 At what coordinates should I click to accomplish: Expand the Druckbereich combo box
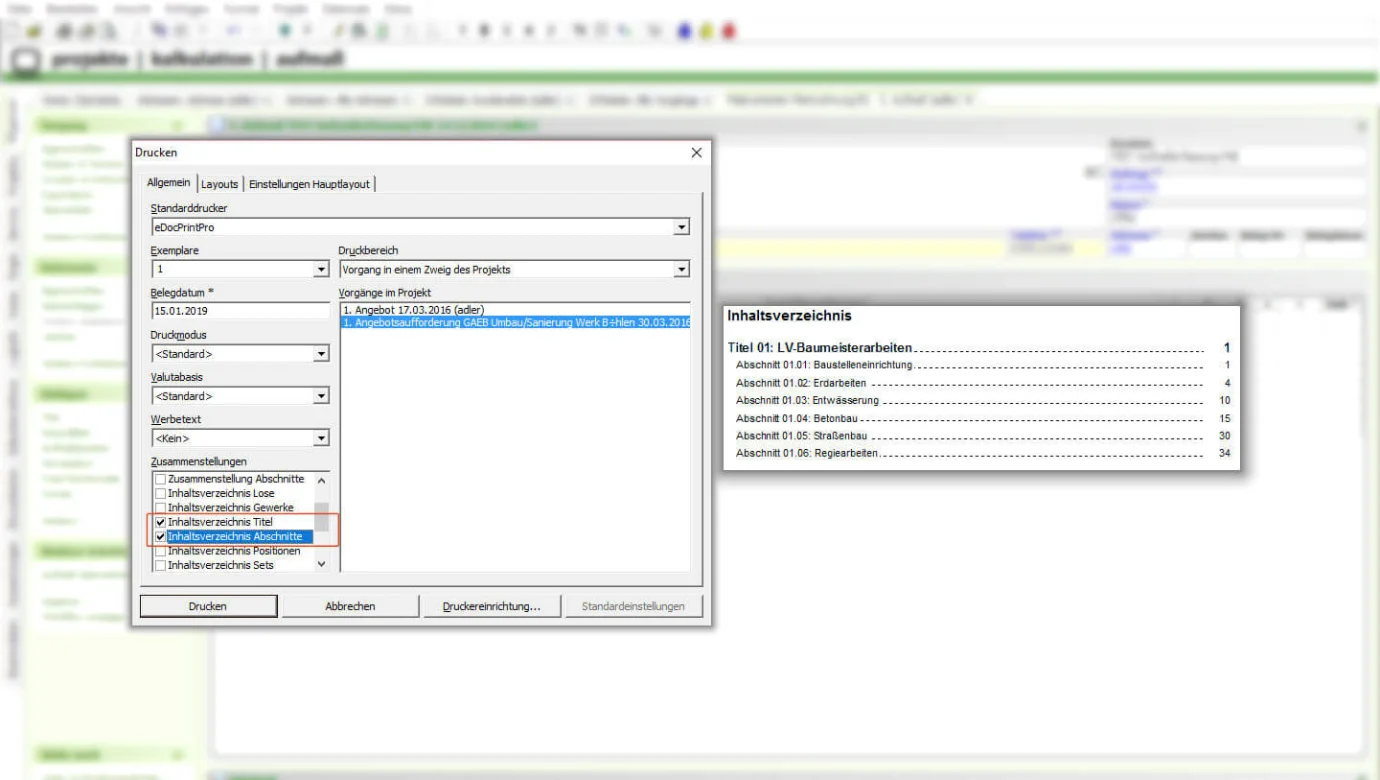681,269
